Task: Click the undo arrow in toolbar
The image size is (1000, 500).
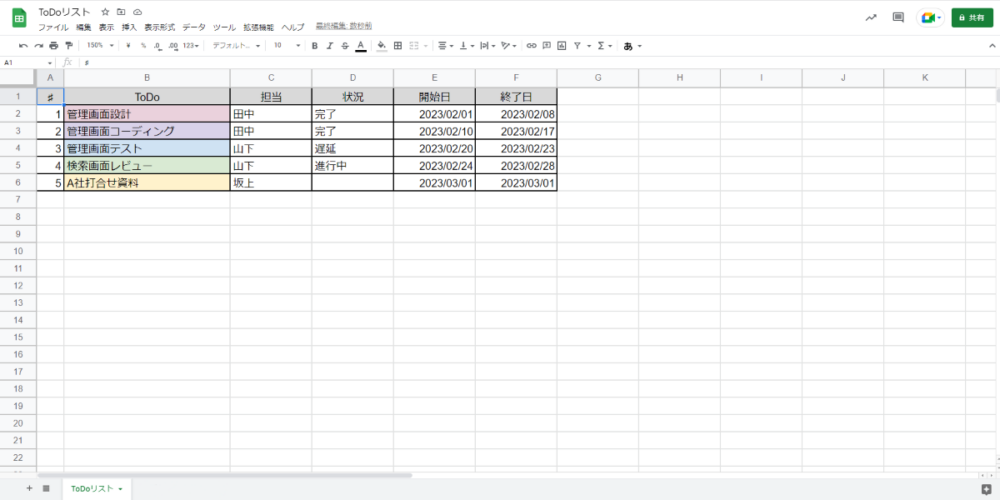Action: point(23,45)
